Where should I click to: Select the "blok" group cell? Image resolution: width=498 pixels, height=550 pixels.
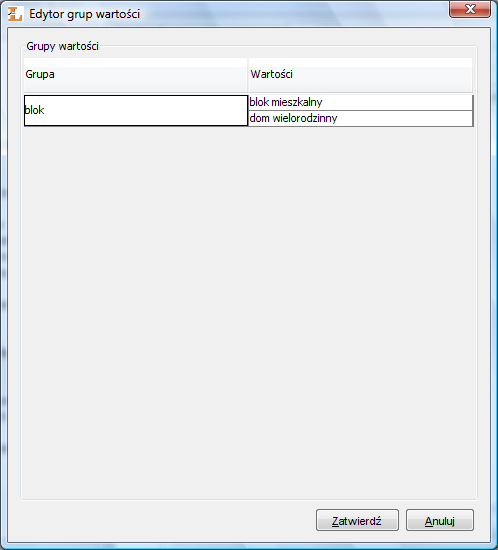(x=136, y=110)
